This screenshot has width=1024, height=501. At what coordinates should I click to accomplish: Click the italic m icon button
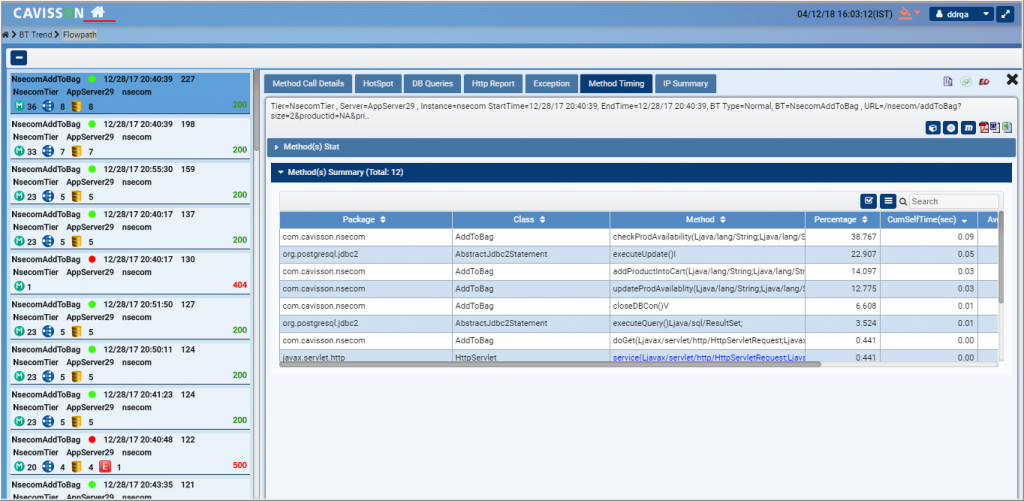(x=968, y=128)
